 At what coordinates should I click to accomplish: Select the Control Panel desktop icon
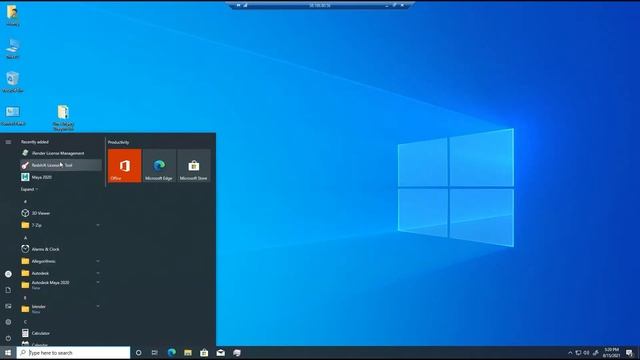[x=13, y=116]
